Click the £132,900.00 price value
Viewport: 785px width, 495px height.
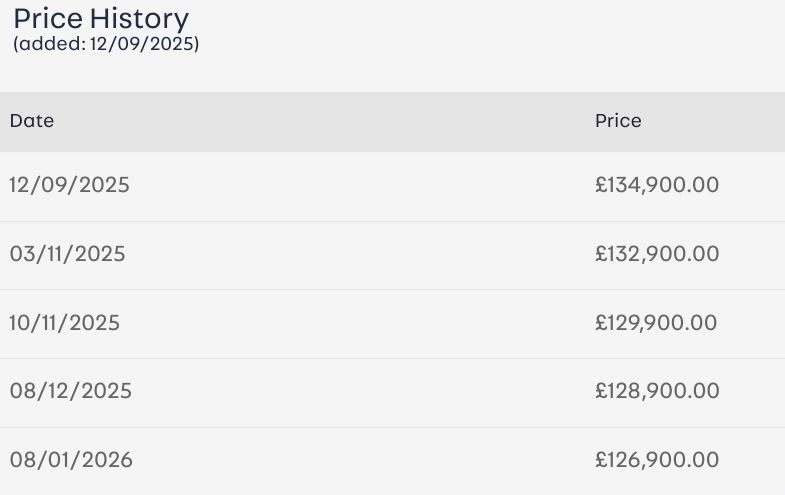click(x=656, y=254)
